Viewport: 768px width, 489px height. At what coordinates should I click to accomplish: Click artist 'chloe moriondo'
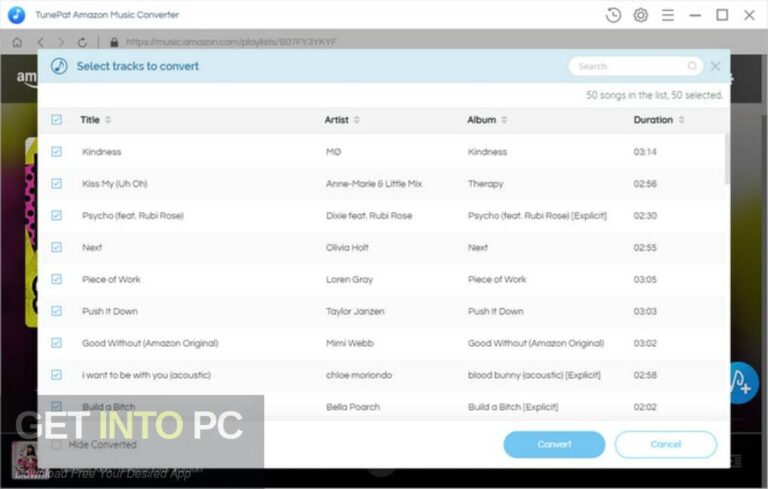pyautogui.click(x=359, y=375)
